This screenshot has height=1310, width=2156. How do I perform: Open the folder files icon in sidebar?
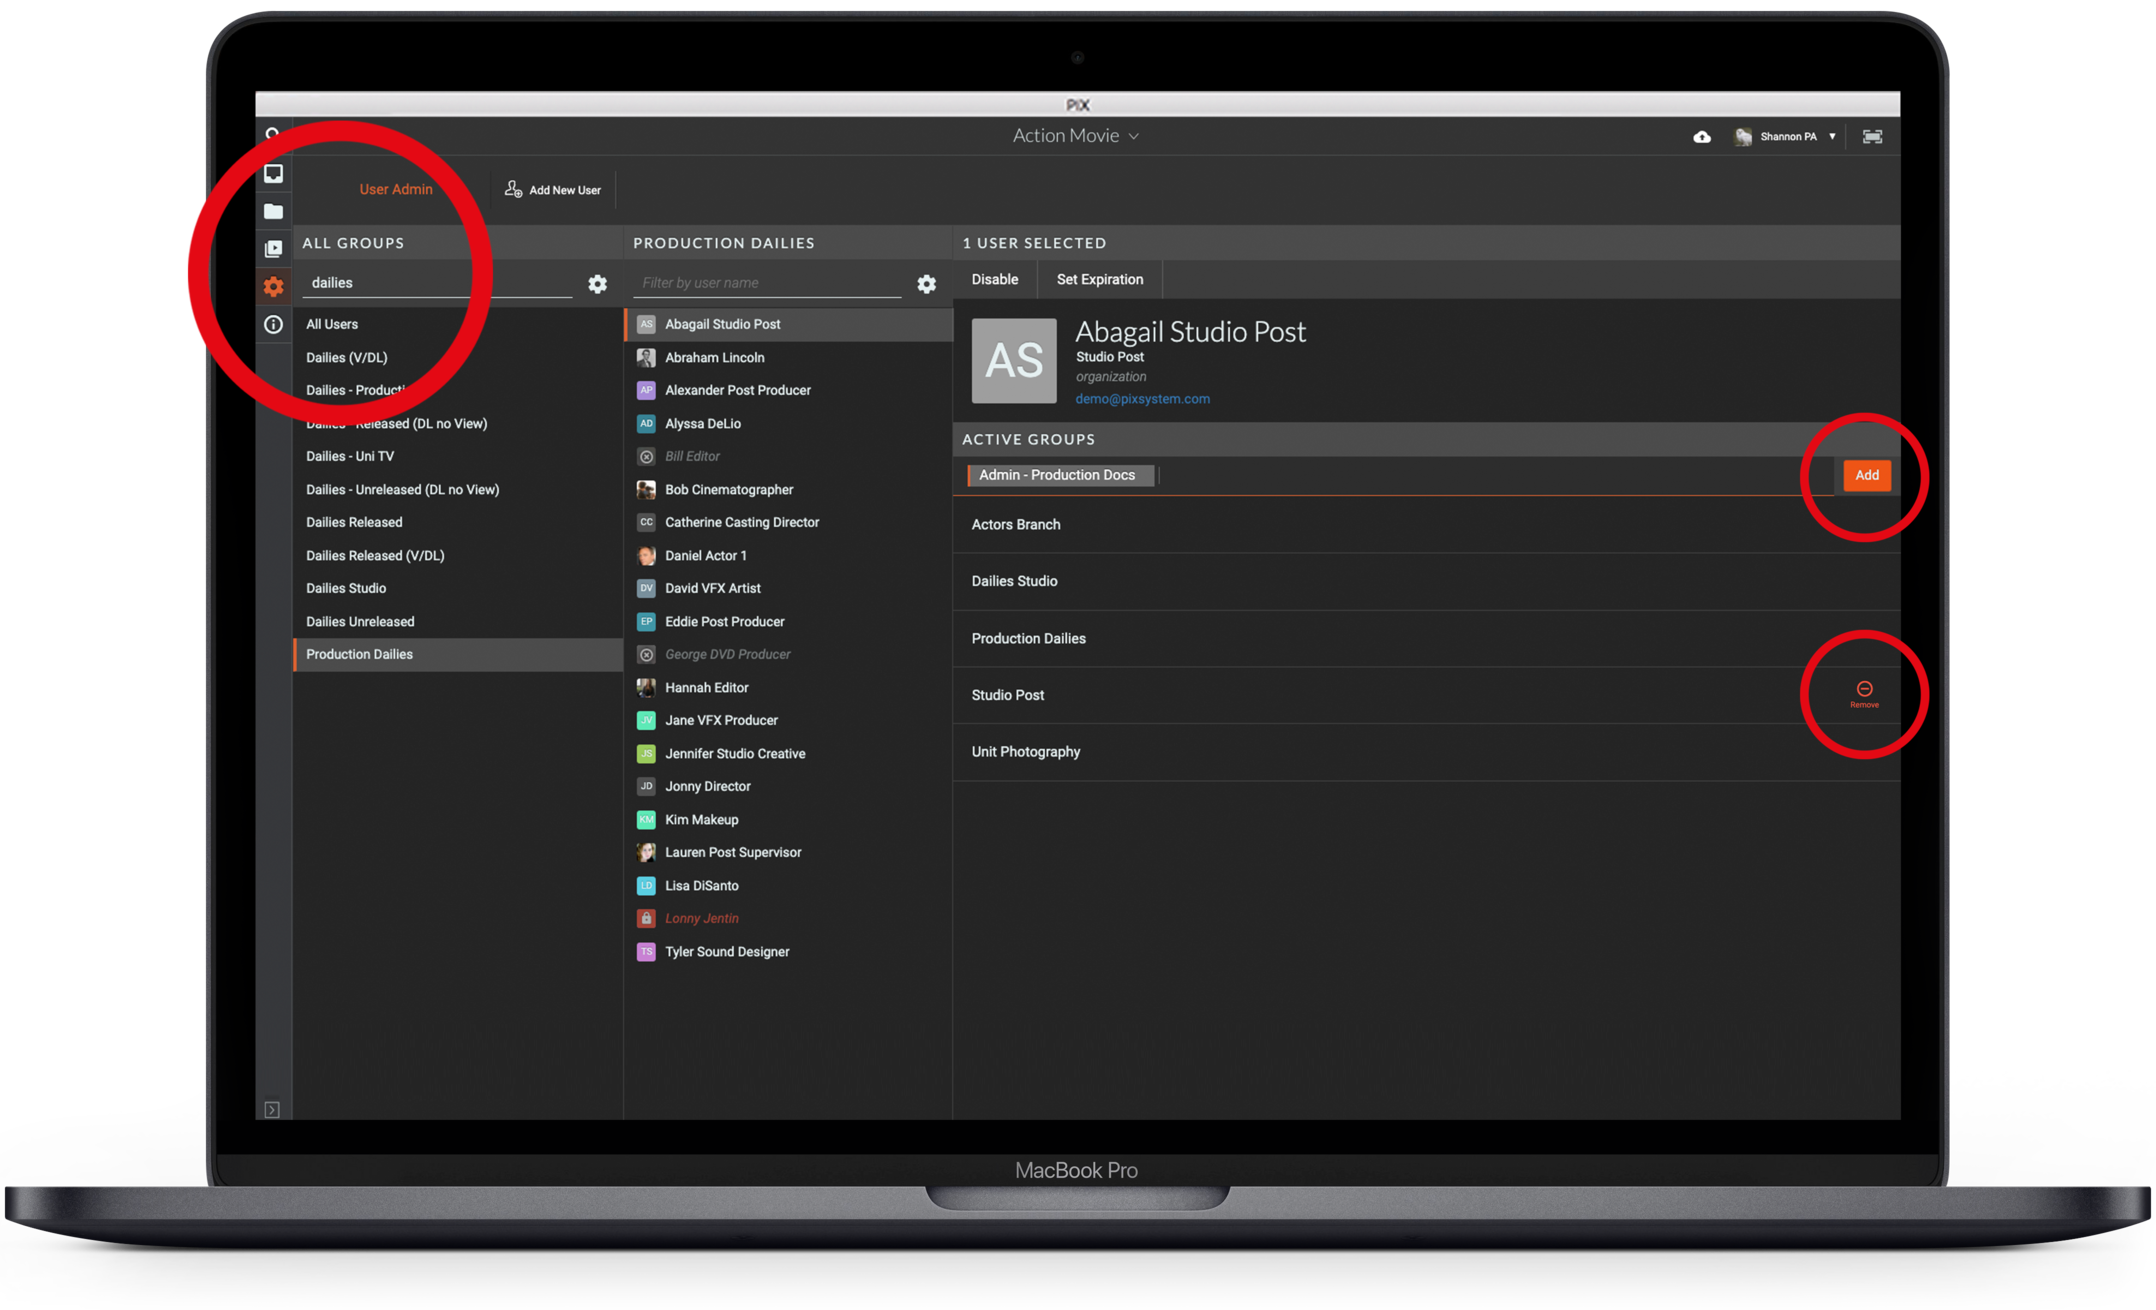click(x=273, y=211)
